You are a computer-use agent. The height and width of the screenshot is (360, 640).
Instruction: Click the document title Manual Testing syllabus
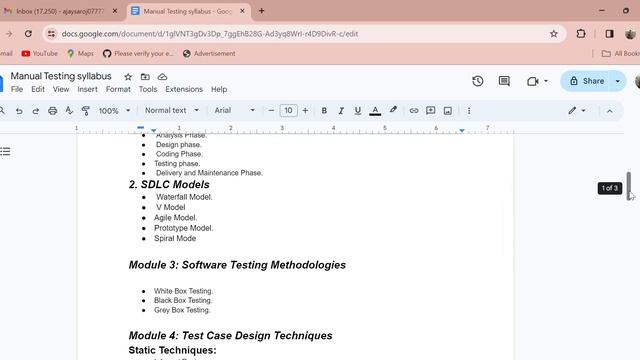(x=61, y=76)
